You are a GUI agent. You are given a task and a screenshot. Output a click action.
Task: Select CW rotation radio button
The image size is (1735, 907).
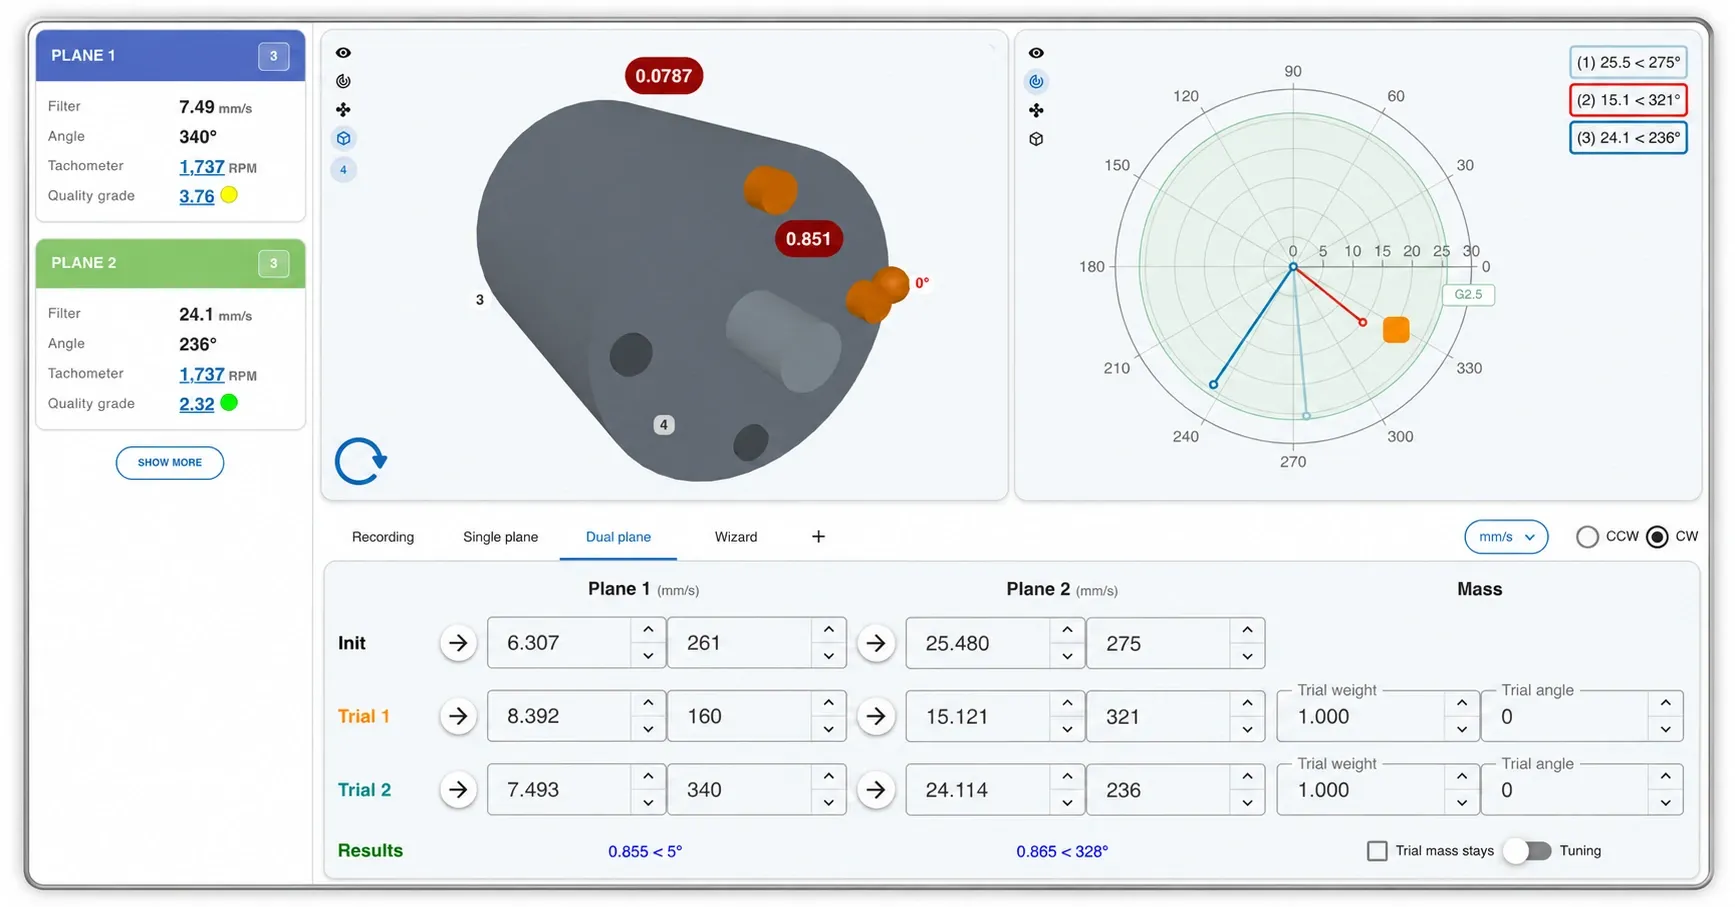click(1657, 537)
